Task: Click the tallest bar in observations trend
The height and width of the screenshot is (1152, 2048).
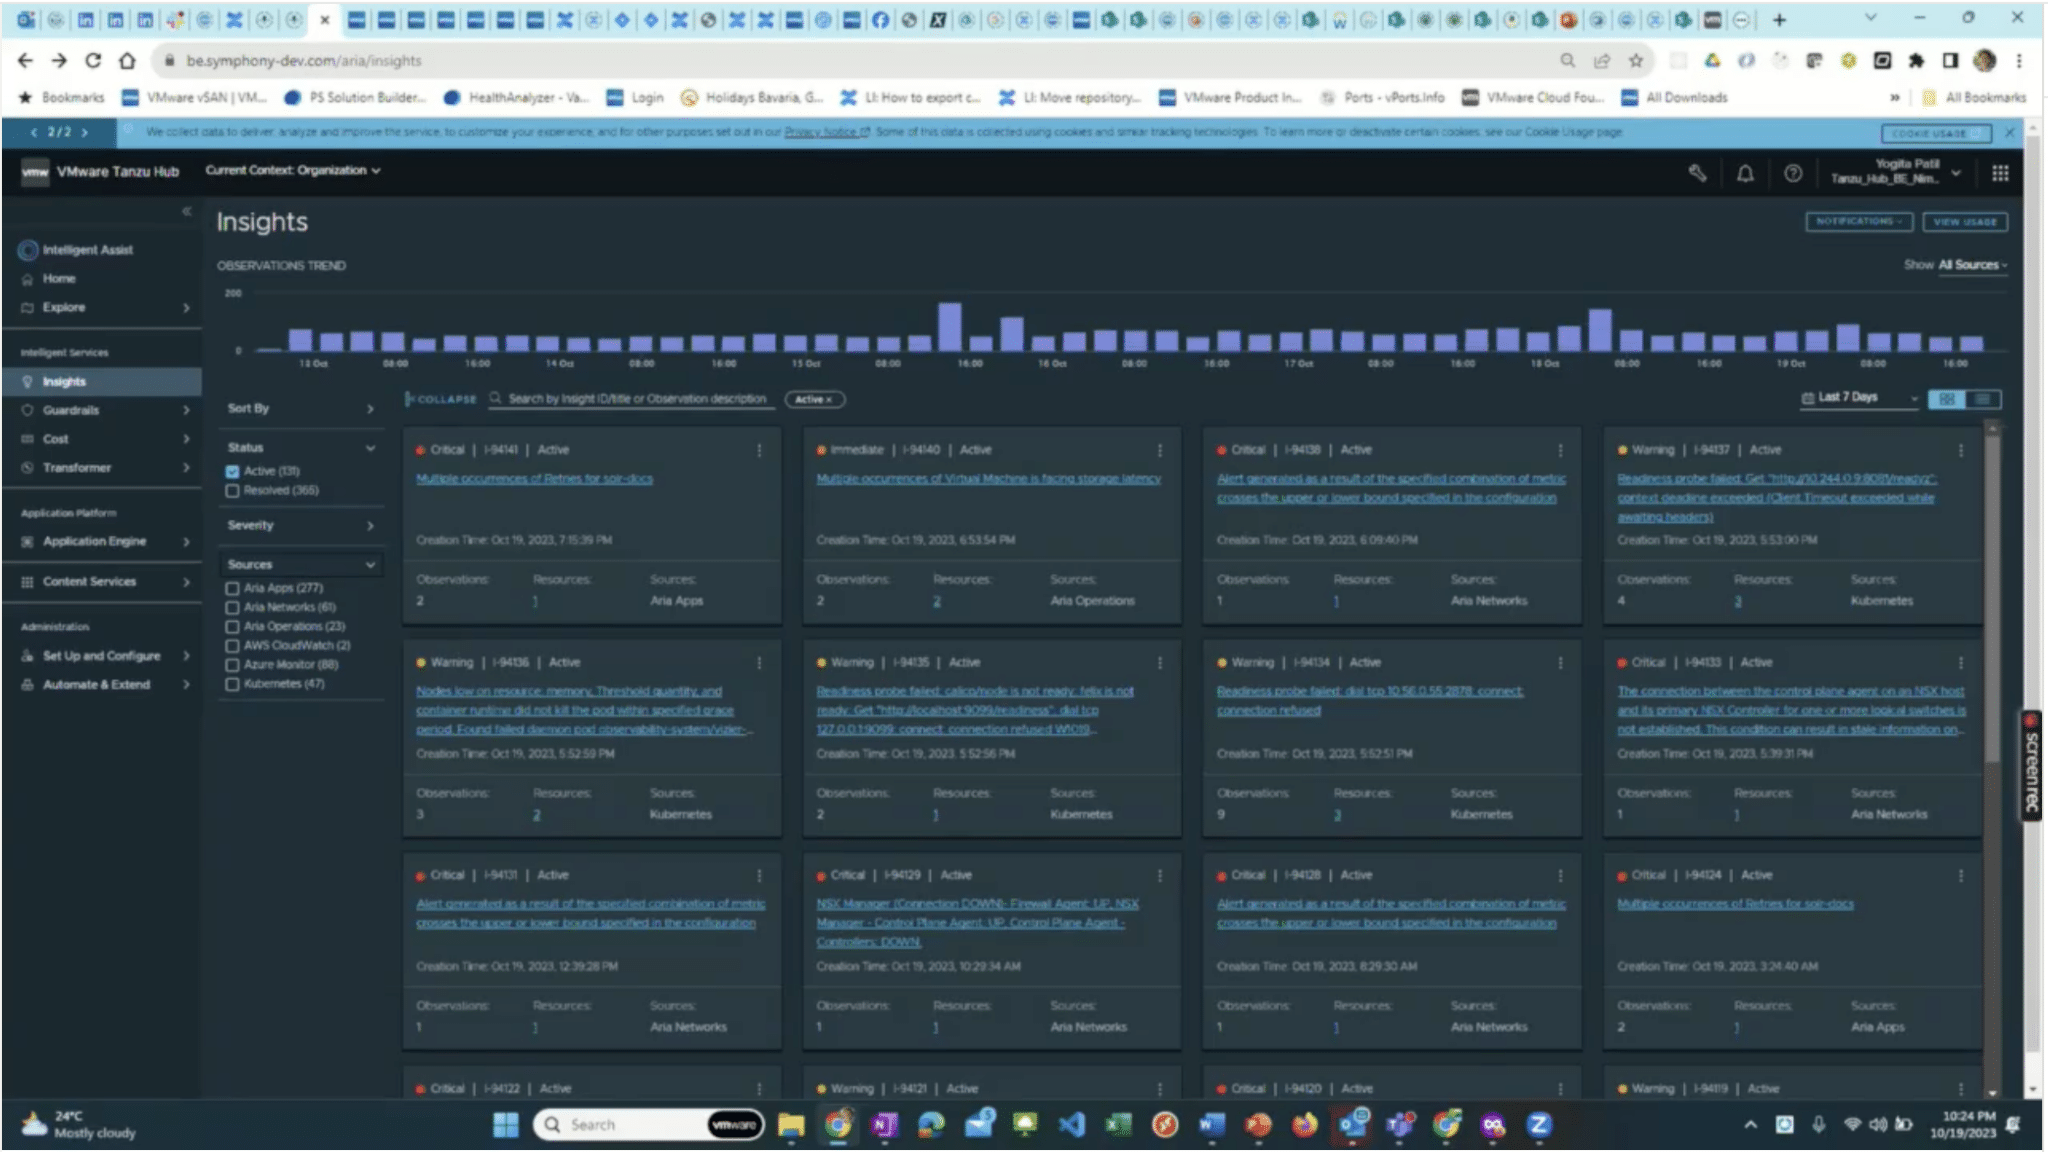Action: point(949,327)
